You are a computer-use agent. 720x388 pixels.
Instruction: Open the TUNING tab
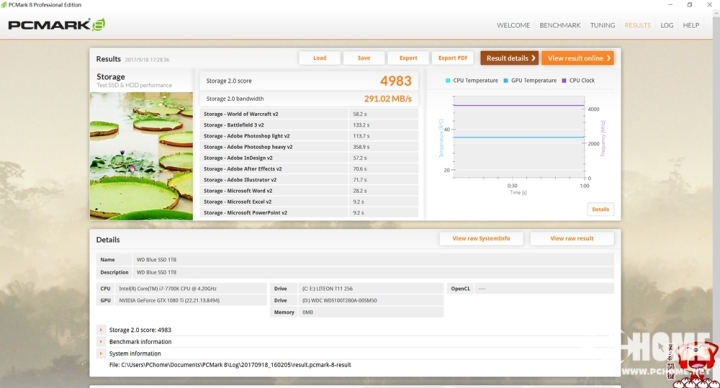coord(602,25)
